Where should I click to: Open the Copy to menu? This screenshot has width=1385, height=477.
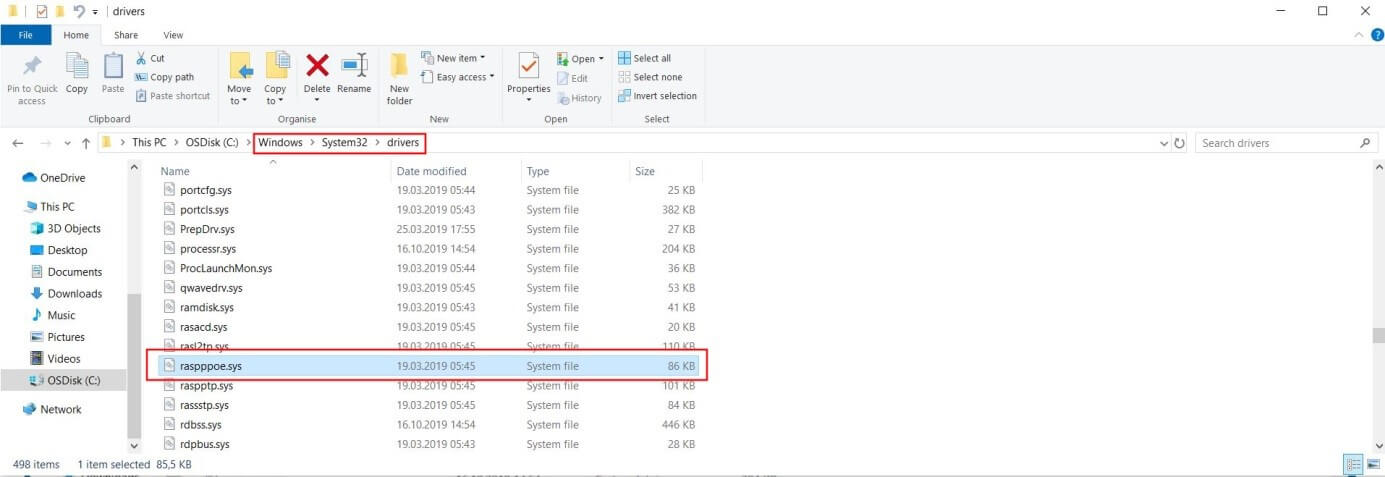(x=275, y=79)
